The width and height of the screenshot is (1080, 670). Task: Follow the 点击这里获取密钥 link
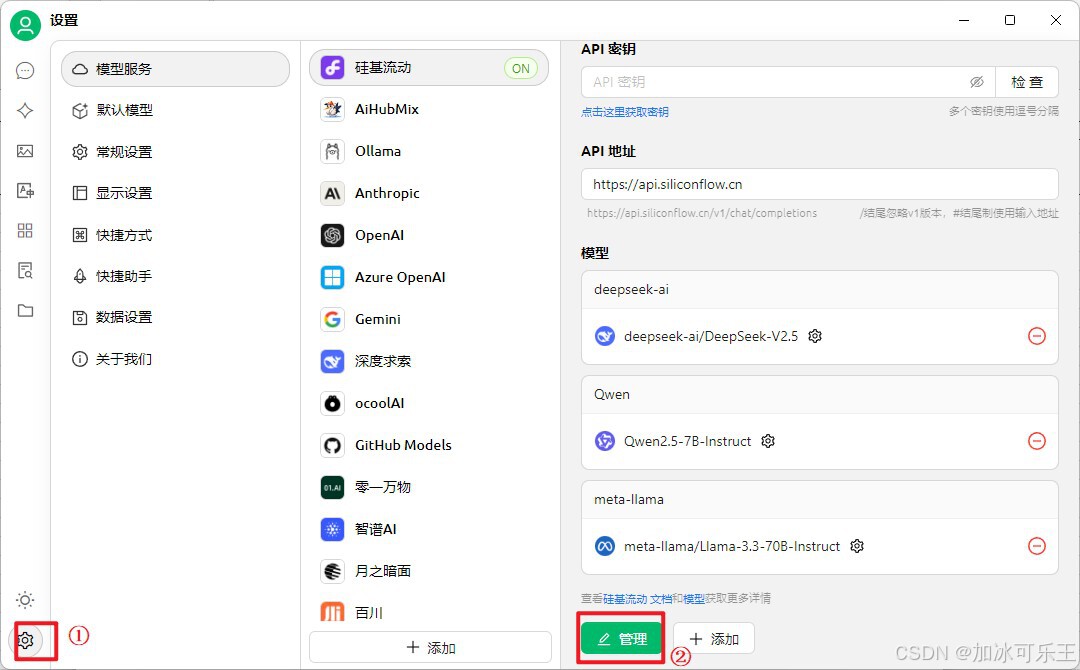[625, 112]
